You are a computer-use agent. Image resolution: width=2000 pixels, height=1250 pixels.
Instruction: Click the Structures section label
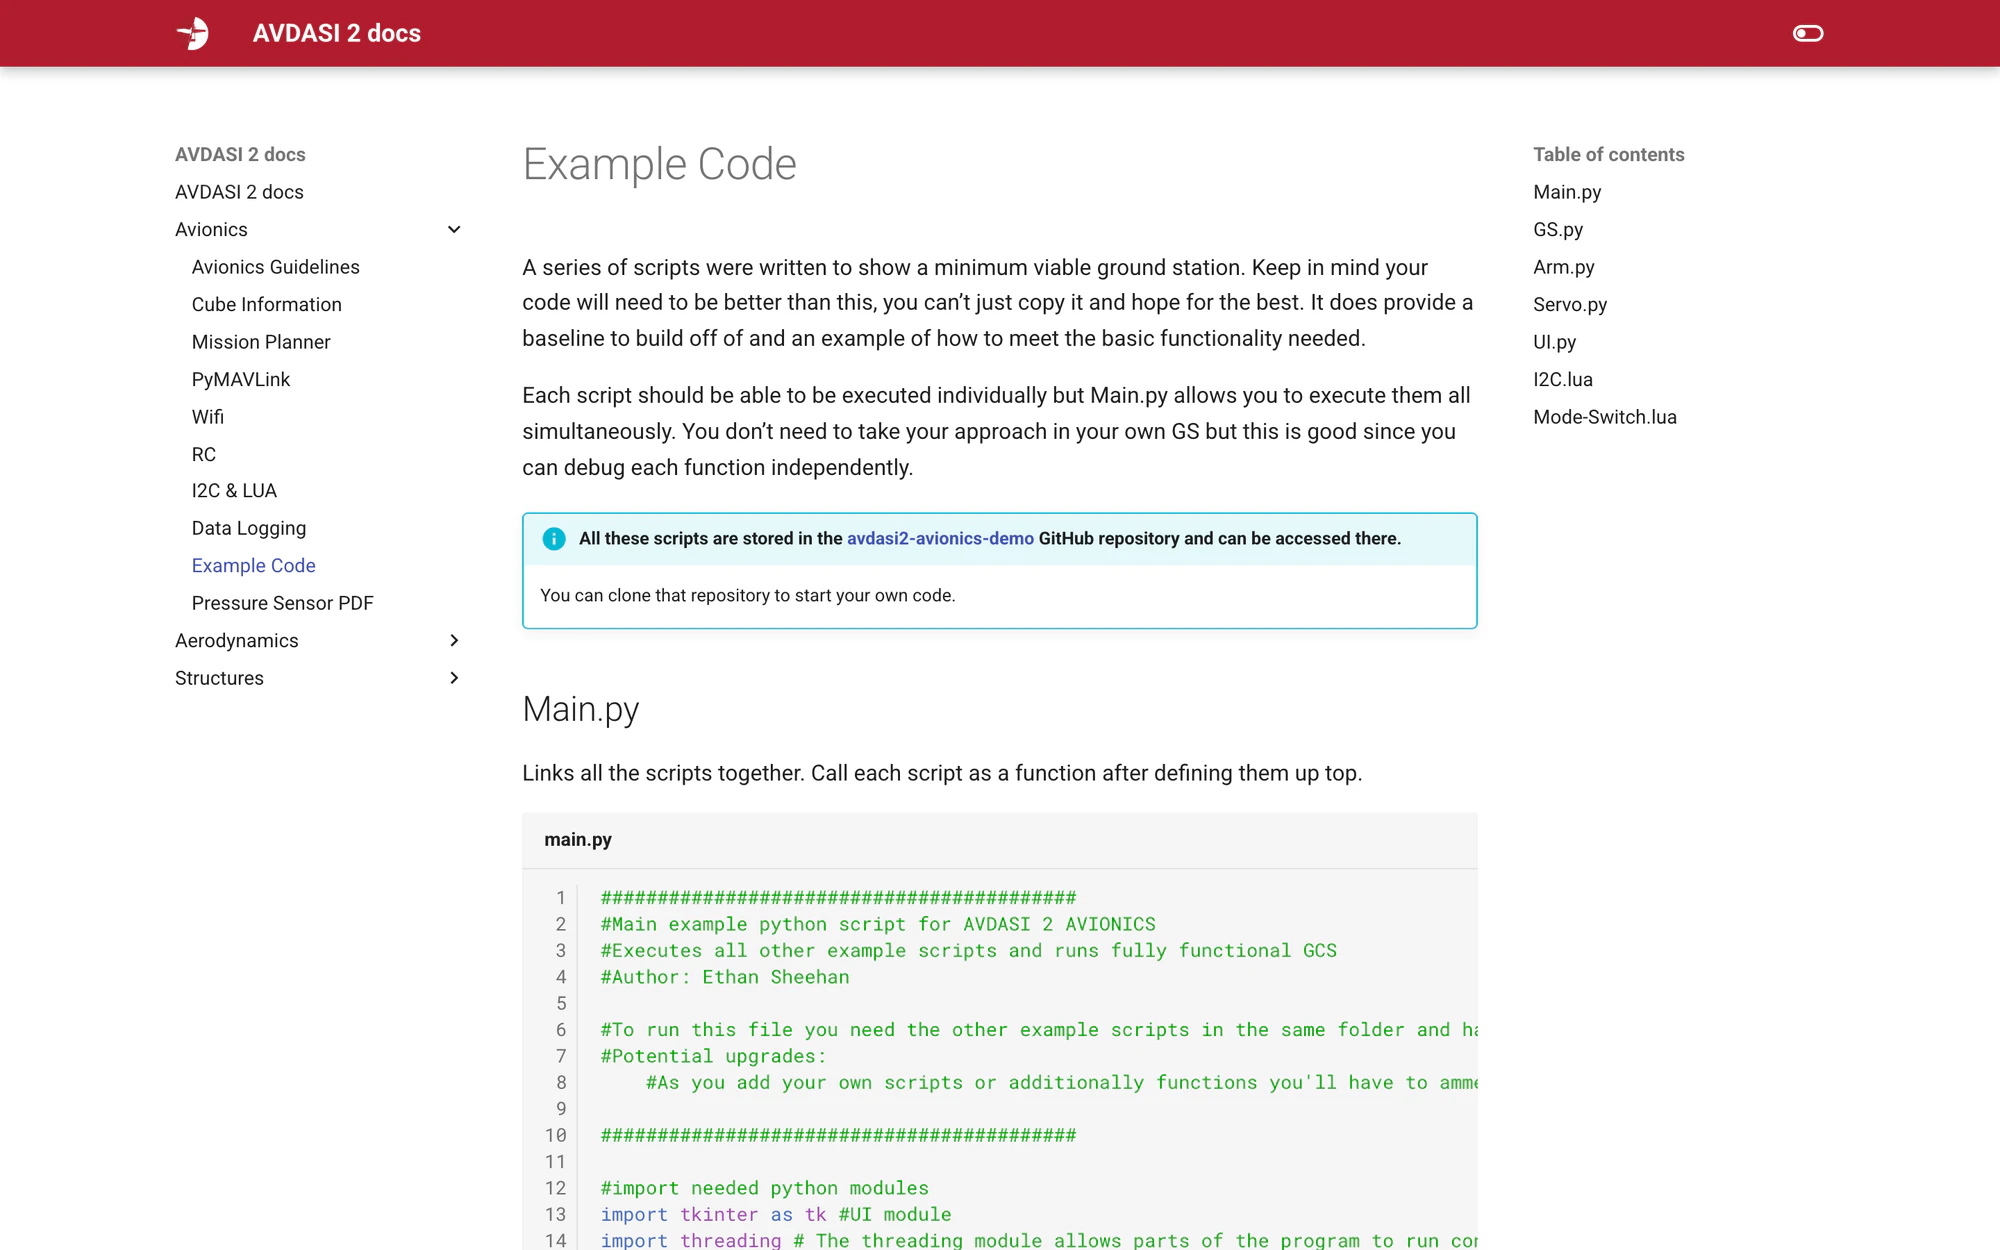[x=219, y=678]
